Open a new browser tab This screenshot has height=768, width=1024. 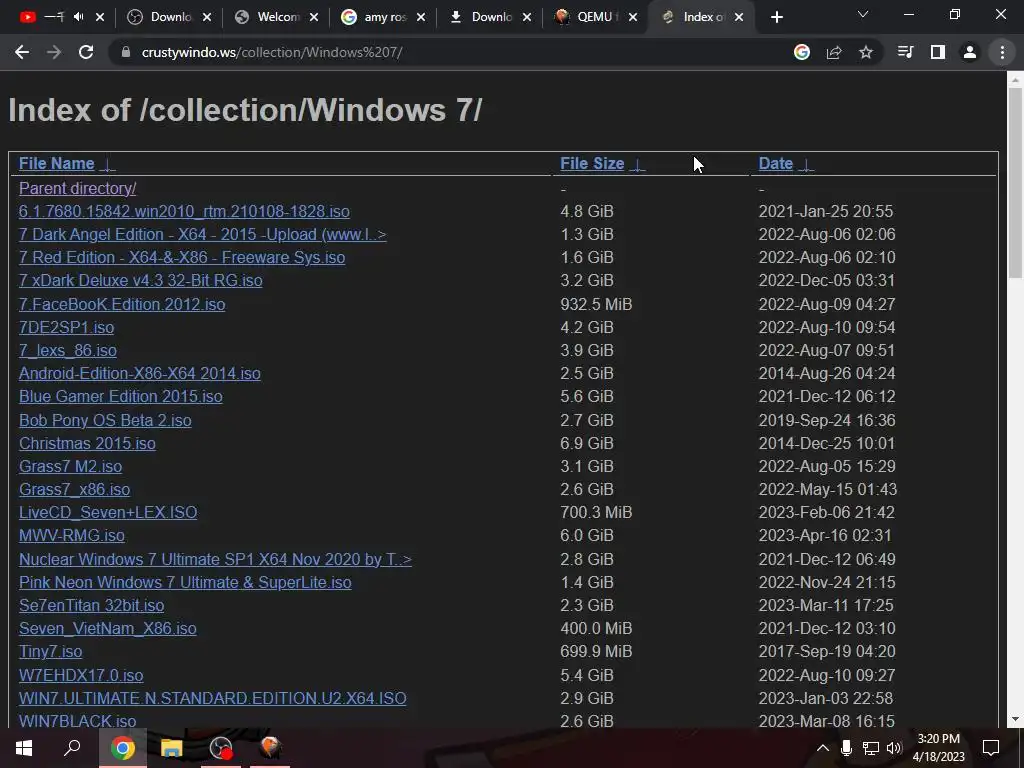coord(776,18)
